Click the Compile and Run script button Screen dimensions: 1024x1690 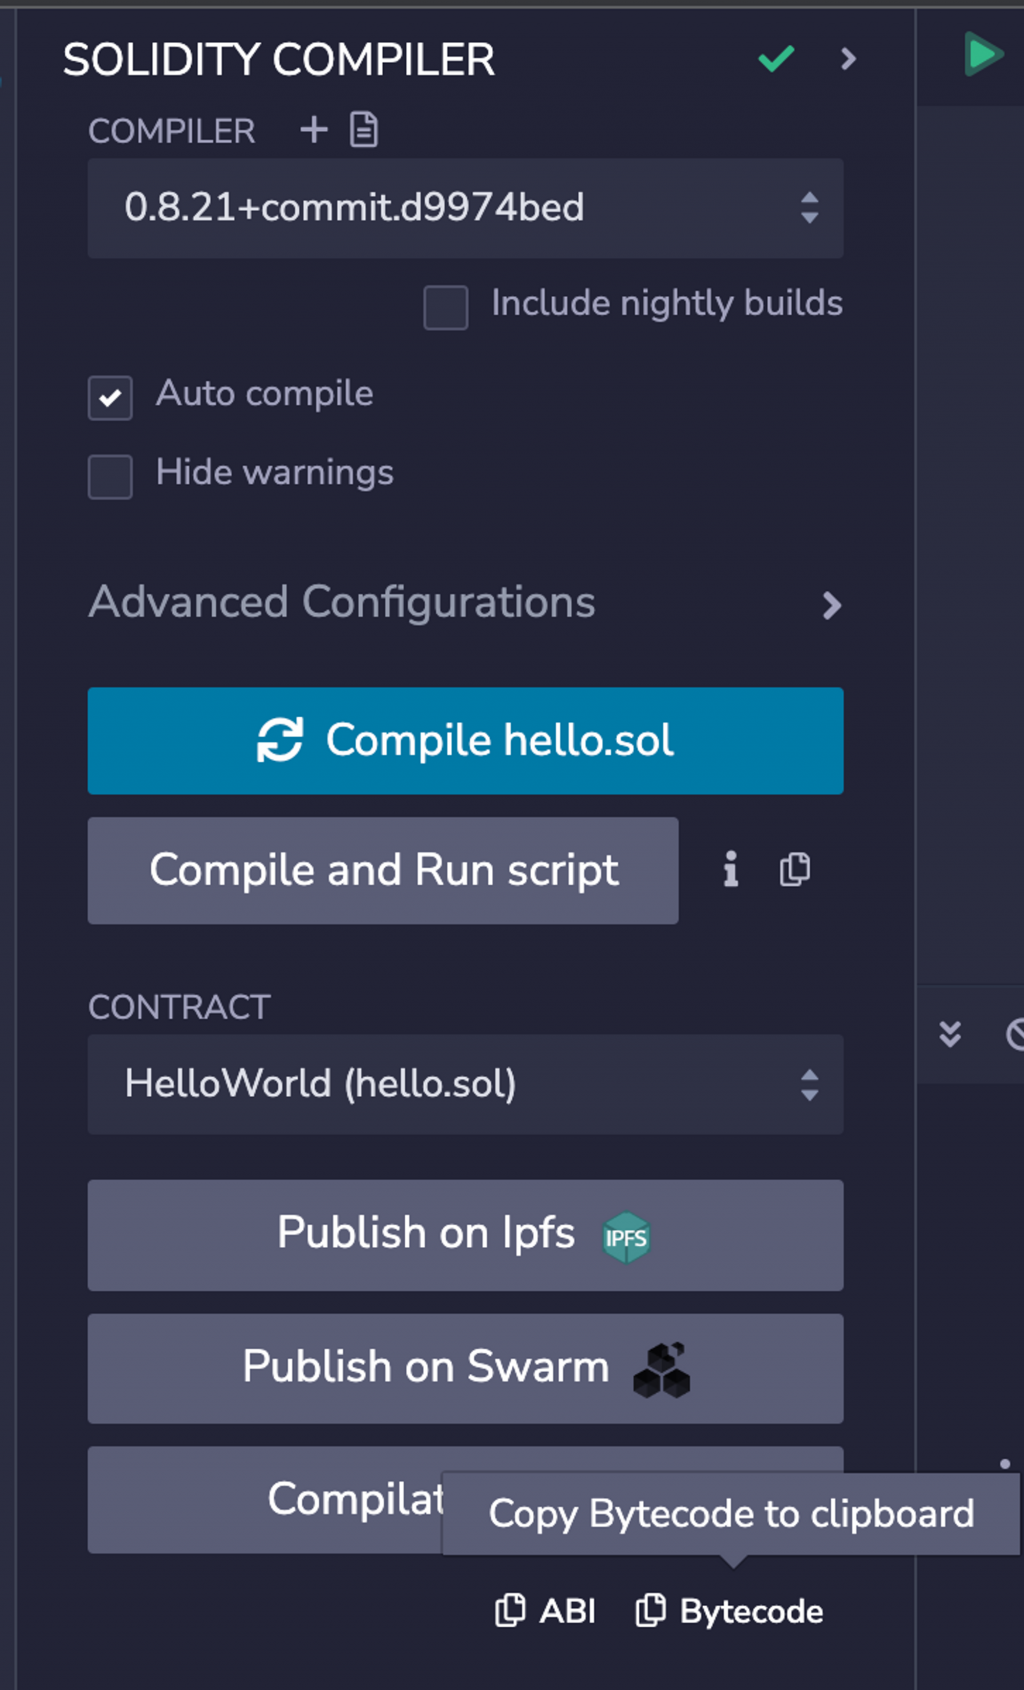(x=383, y=871)
